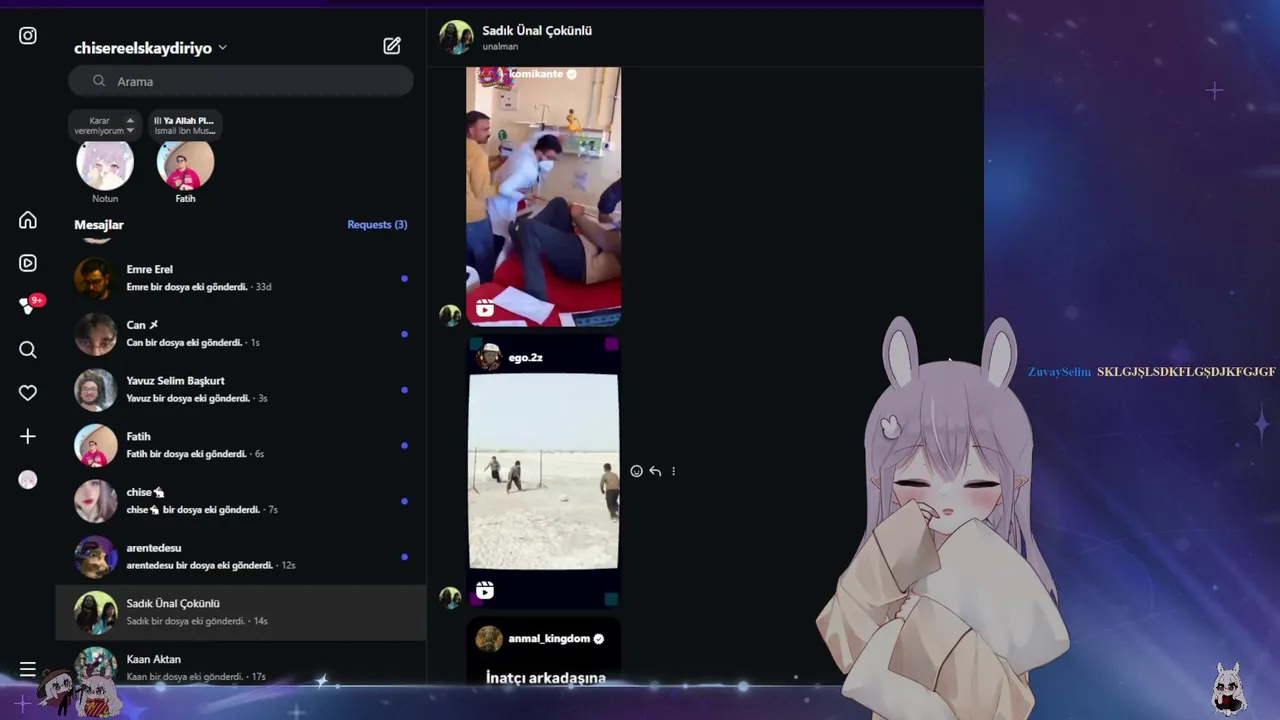
Task: Open the komikante shared reel thumbnail
Action: tap(543, 197)
